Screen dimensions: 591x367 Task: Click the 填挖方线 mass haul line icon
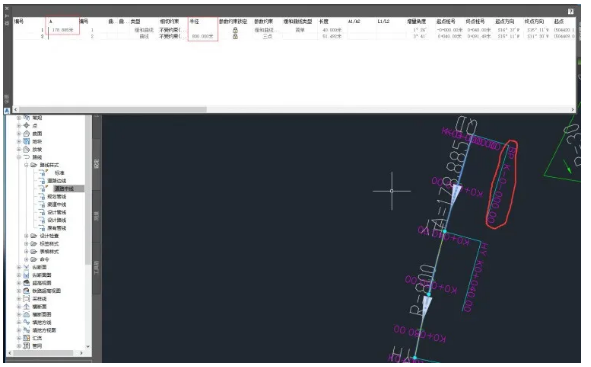(x=26, y=322)
